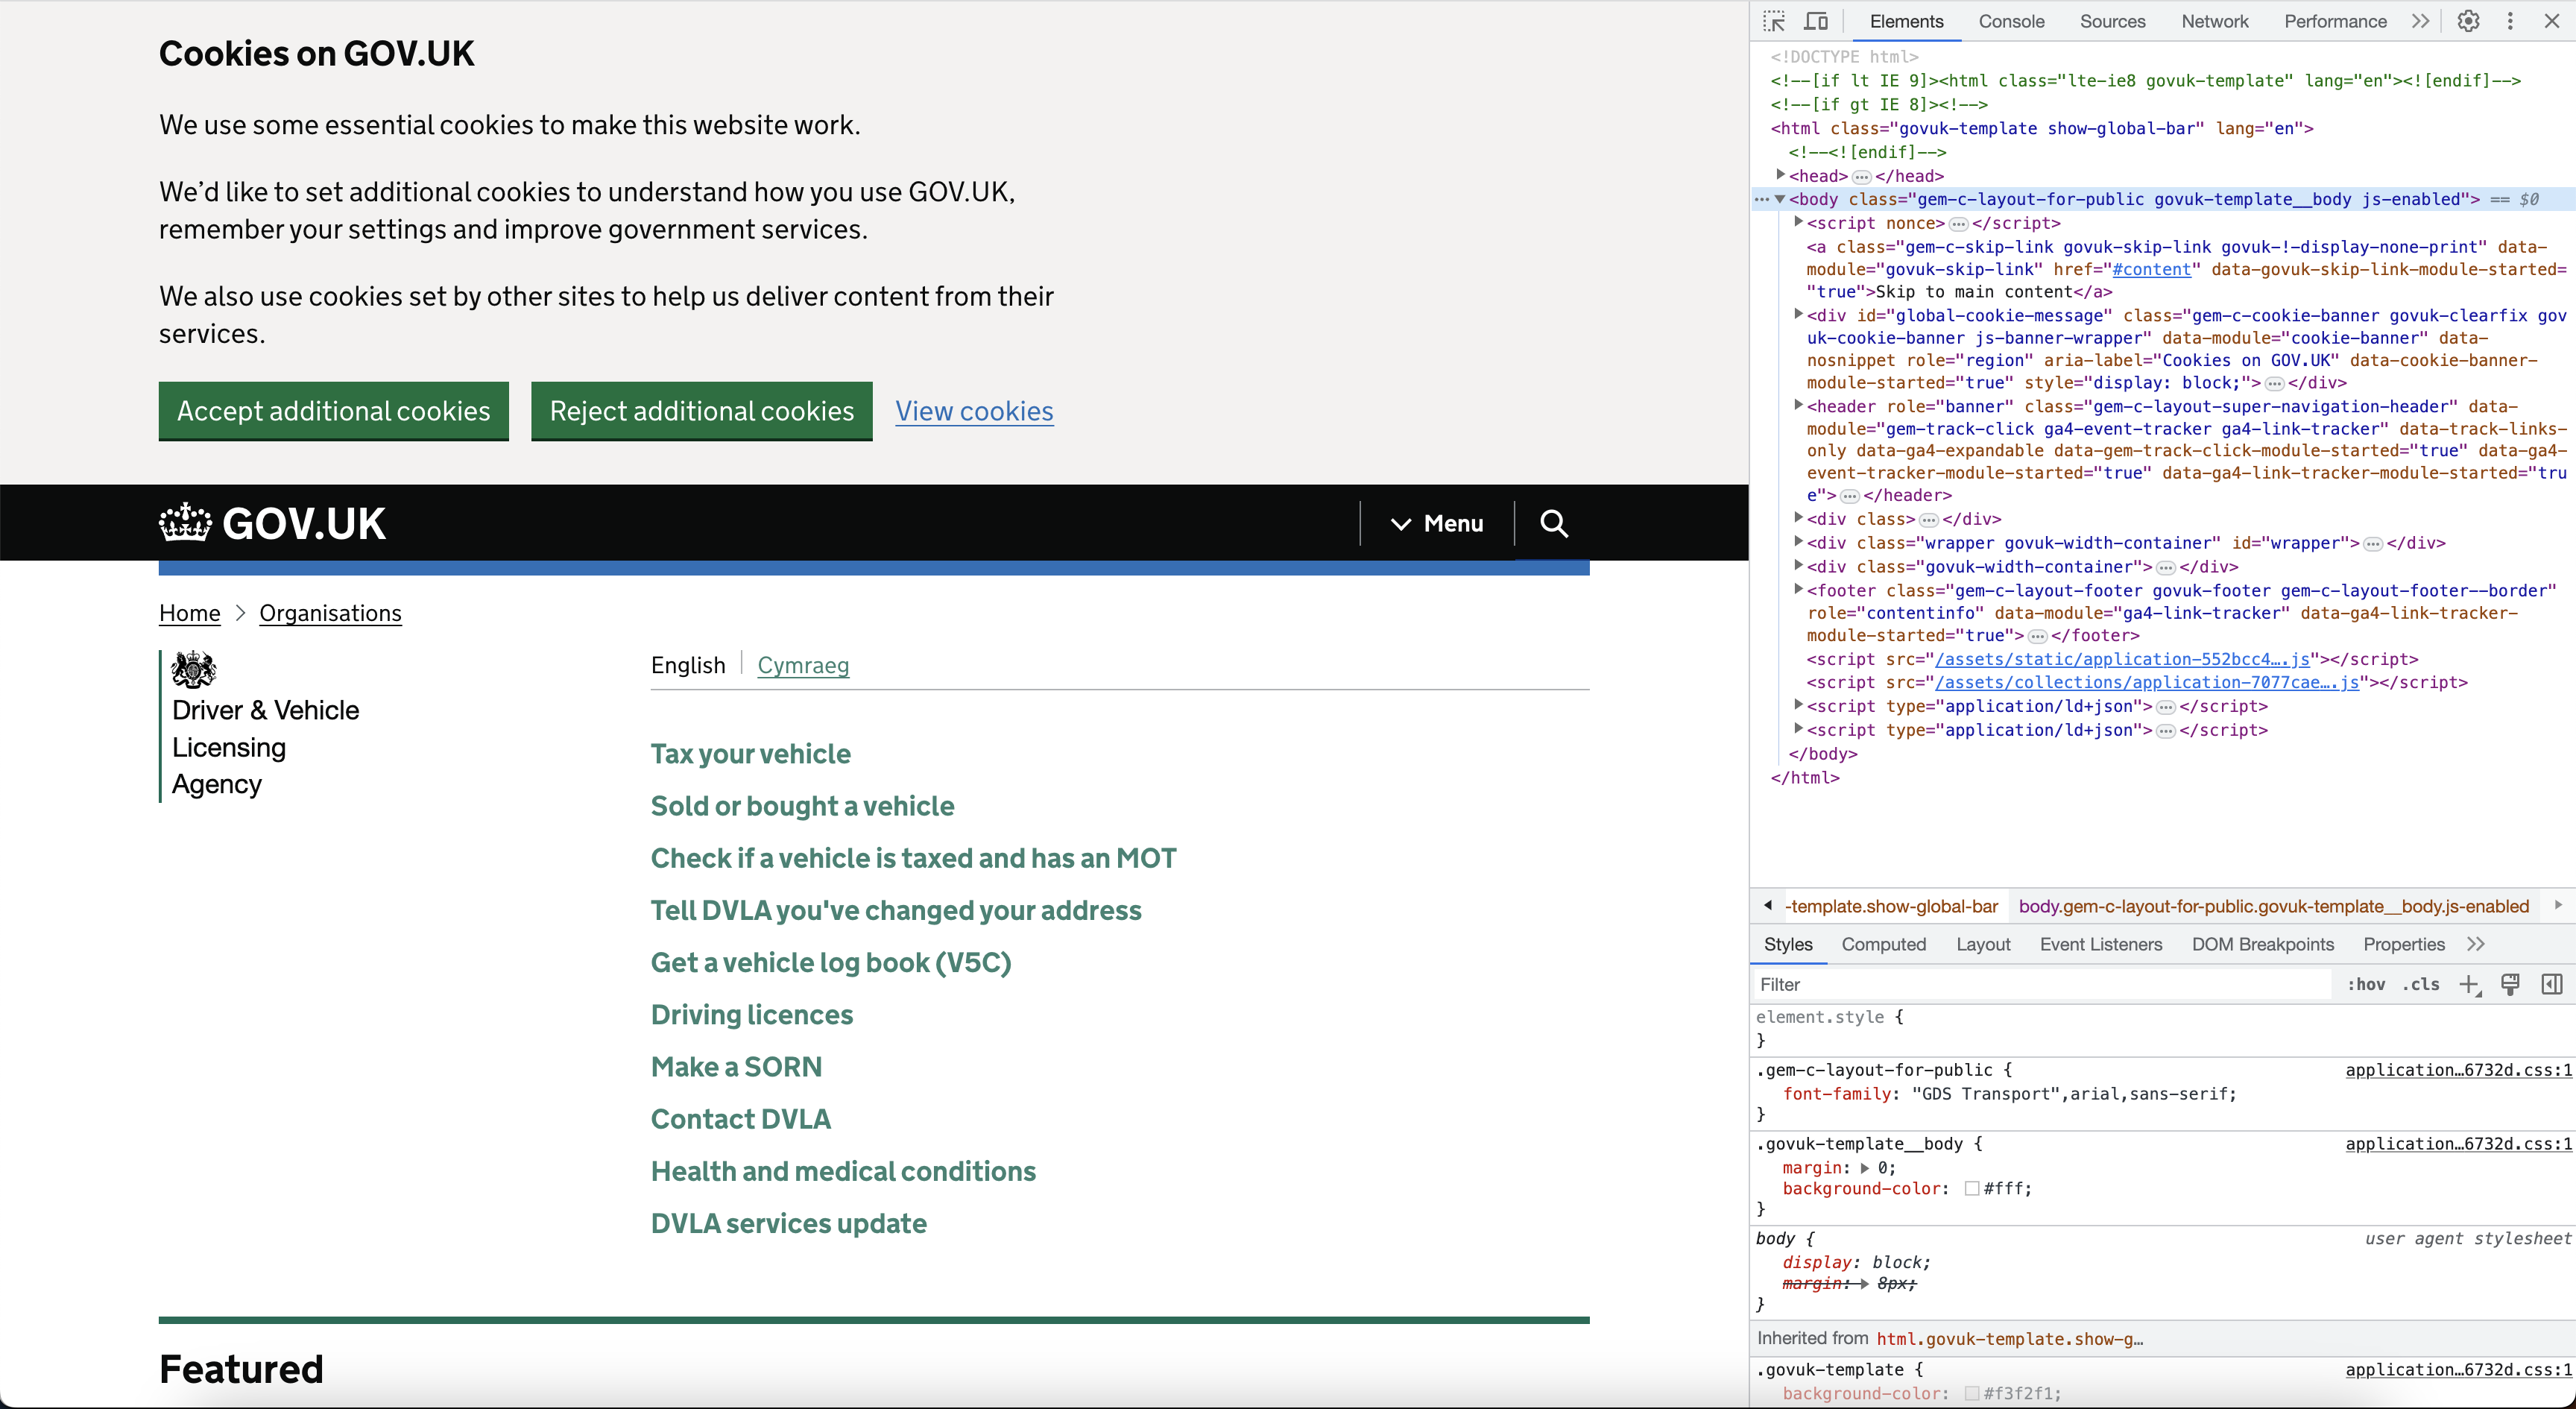The image size is (2576, 1409).
Task: Reject additional cookies
Action: [701, 411]
